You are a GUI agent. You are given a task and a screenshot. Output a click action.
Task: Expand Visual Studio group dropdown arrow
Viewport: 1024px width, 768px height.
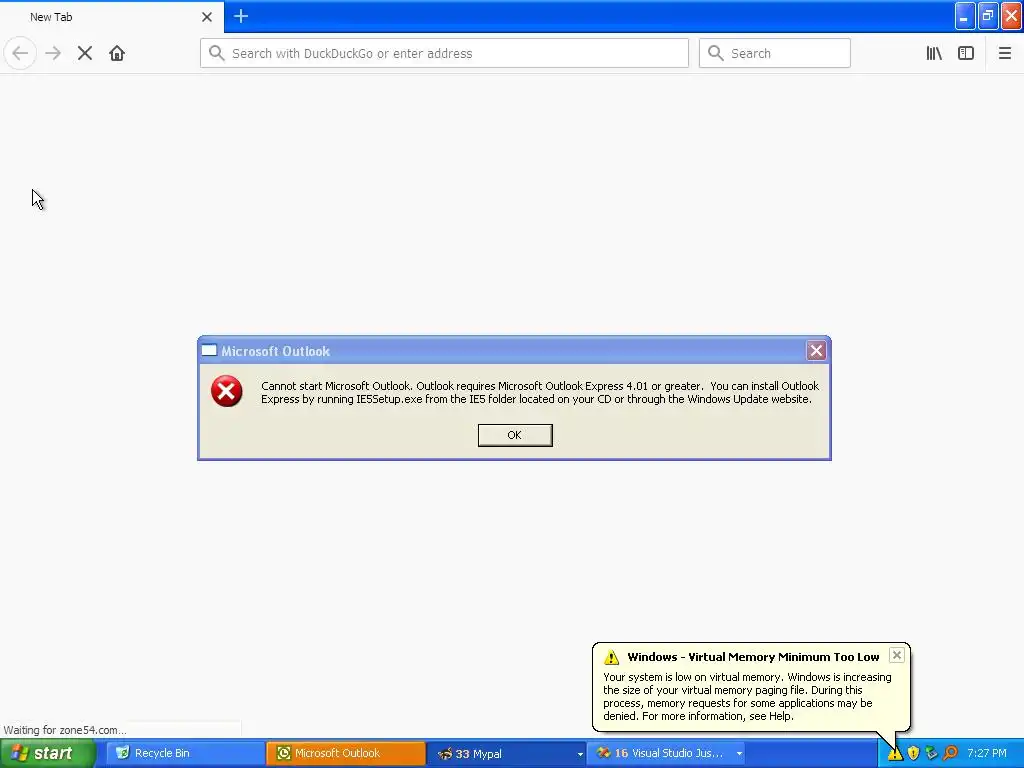click(739, 754)
